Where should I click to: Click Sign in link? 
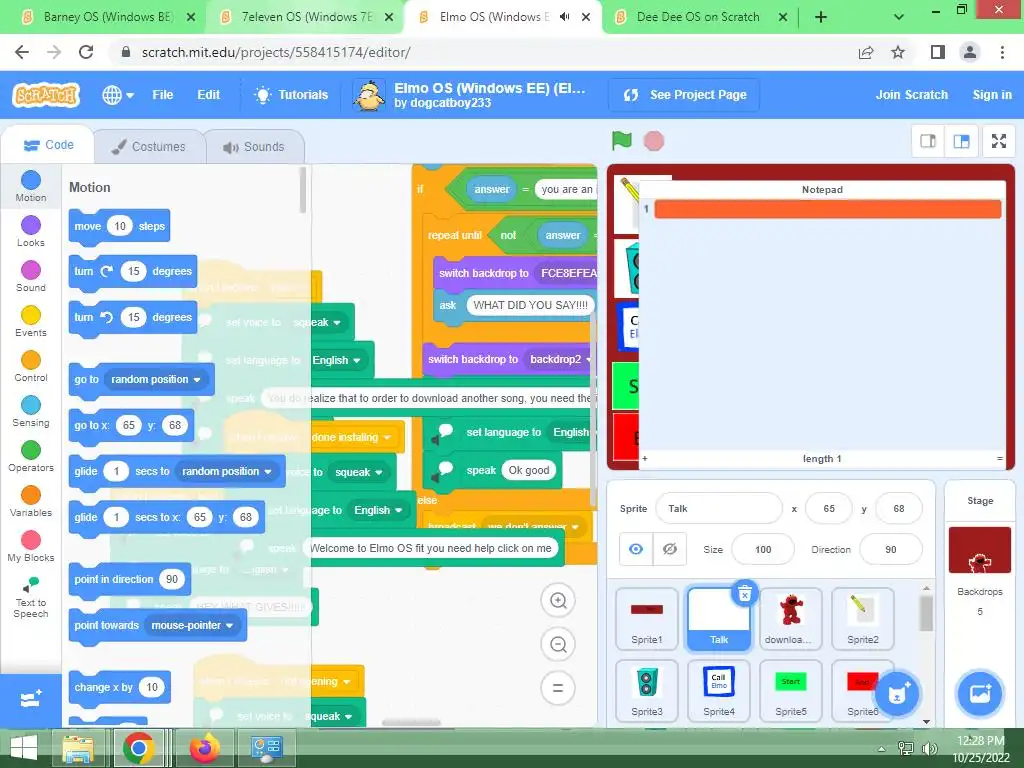point(991,95)
